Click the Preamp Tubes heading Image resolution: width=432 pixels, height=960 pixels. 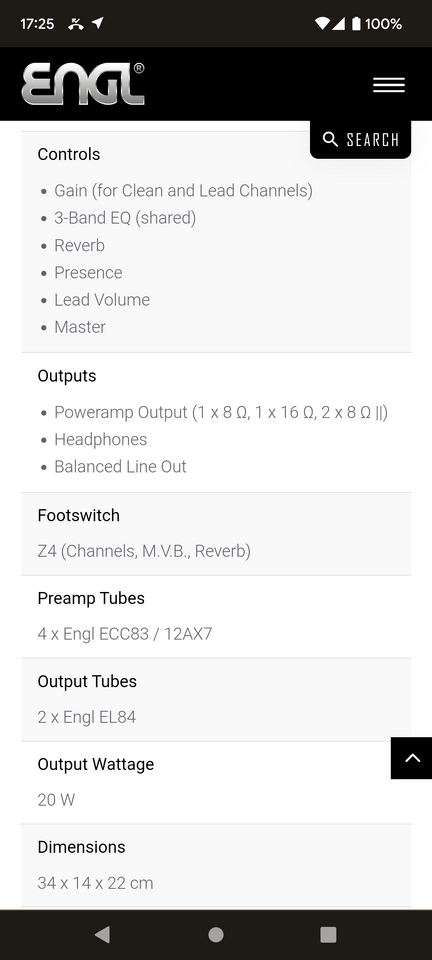pos(91,598)
